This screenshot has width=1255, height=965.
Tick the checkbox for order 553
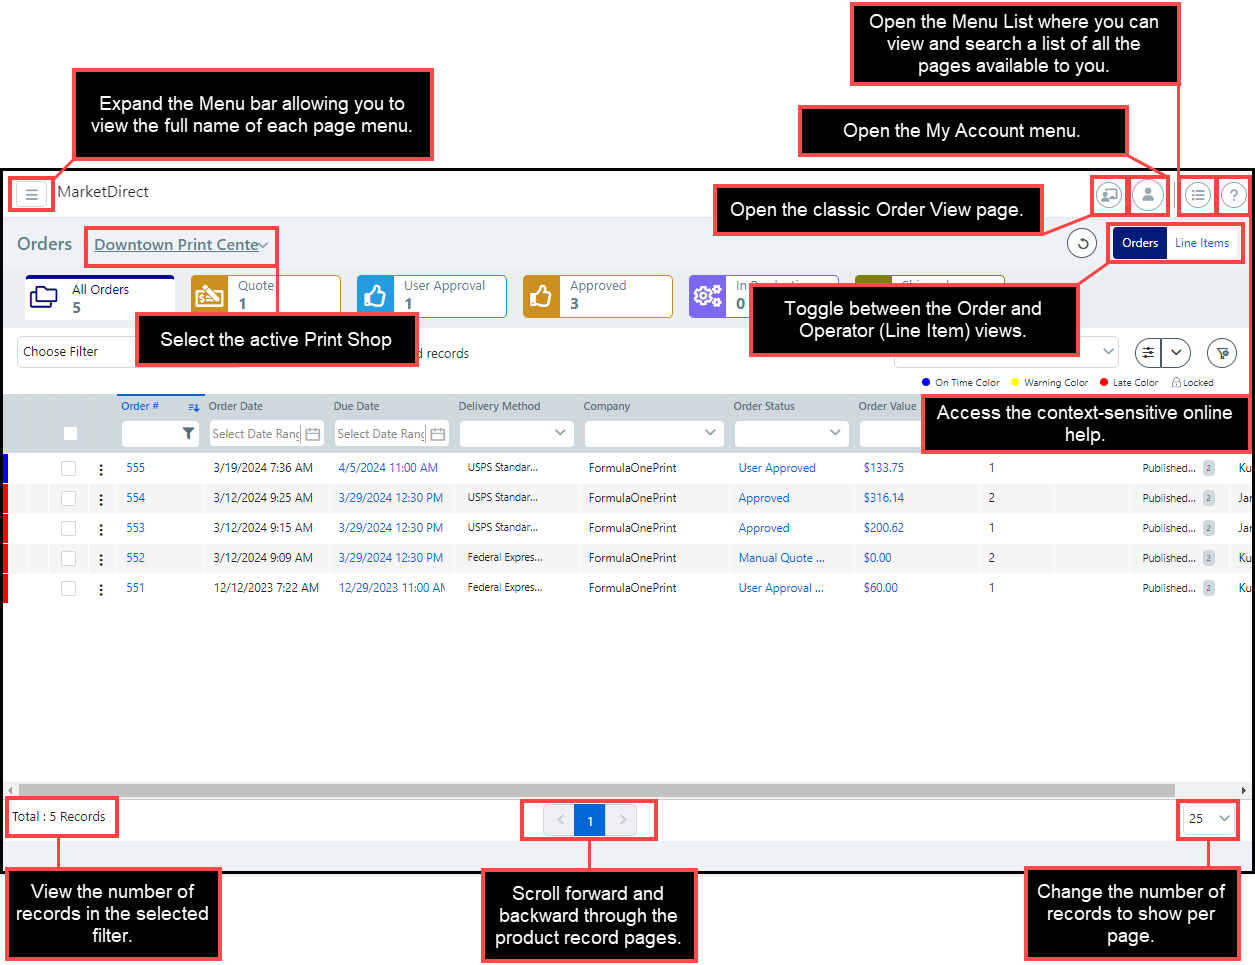(68, 528)
